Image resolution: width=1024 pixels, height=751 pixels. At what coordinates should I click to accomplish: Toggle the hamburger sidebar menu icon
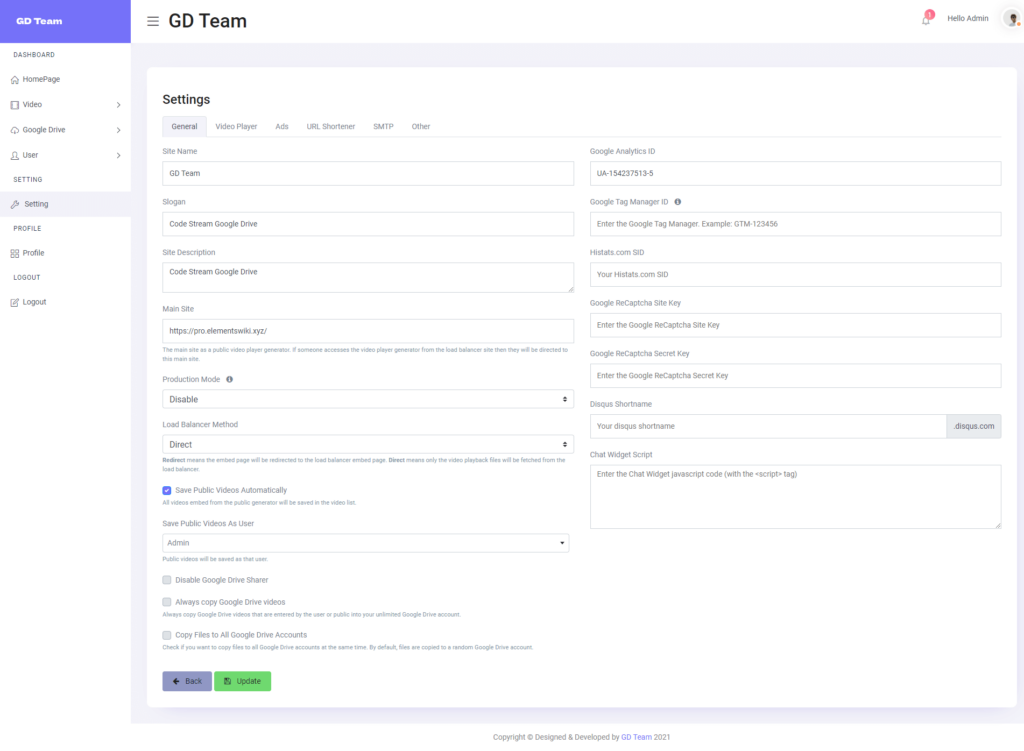pyautogui.click(x=153, y=21)
